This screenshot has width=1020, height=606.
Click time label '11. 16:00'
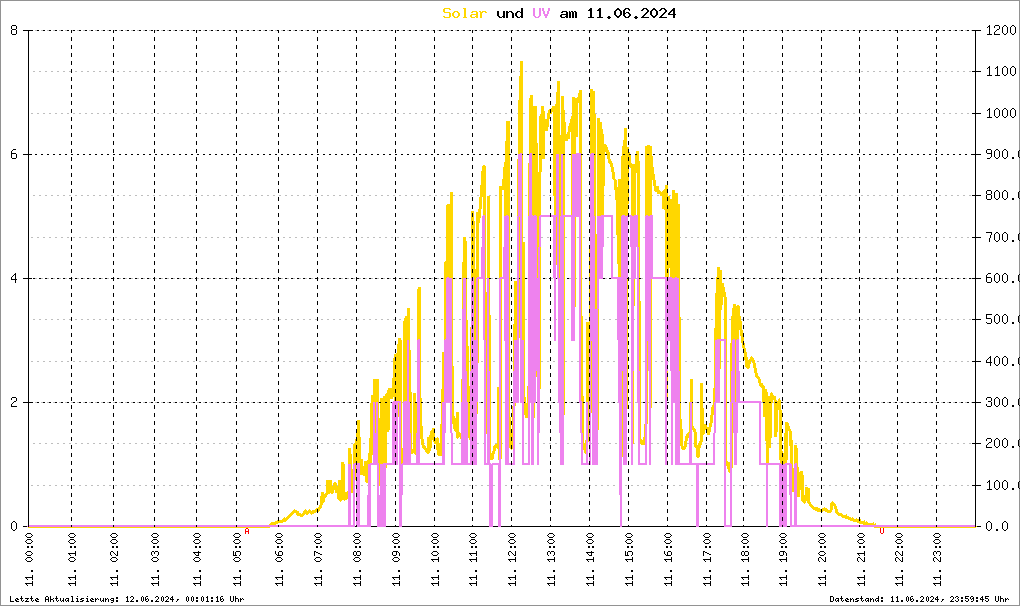[668, 559]
